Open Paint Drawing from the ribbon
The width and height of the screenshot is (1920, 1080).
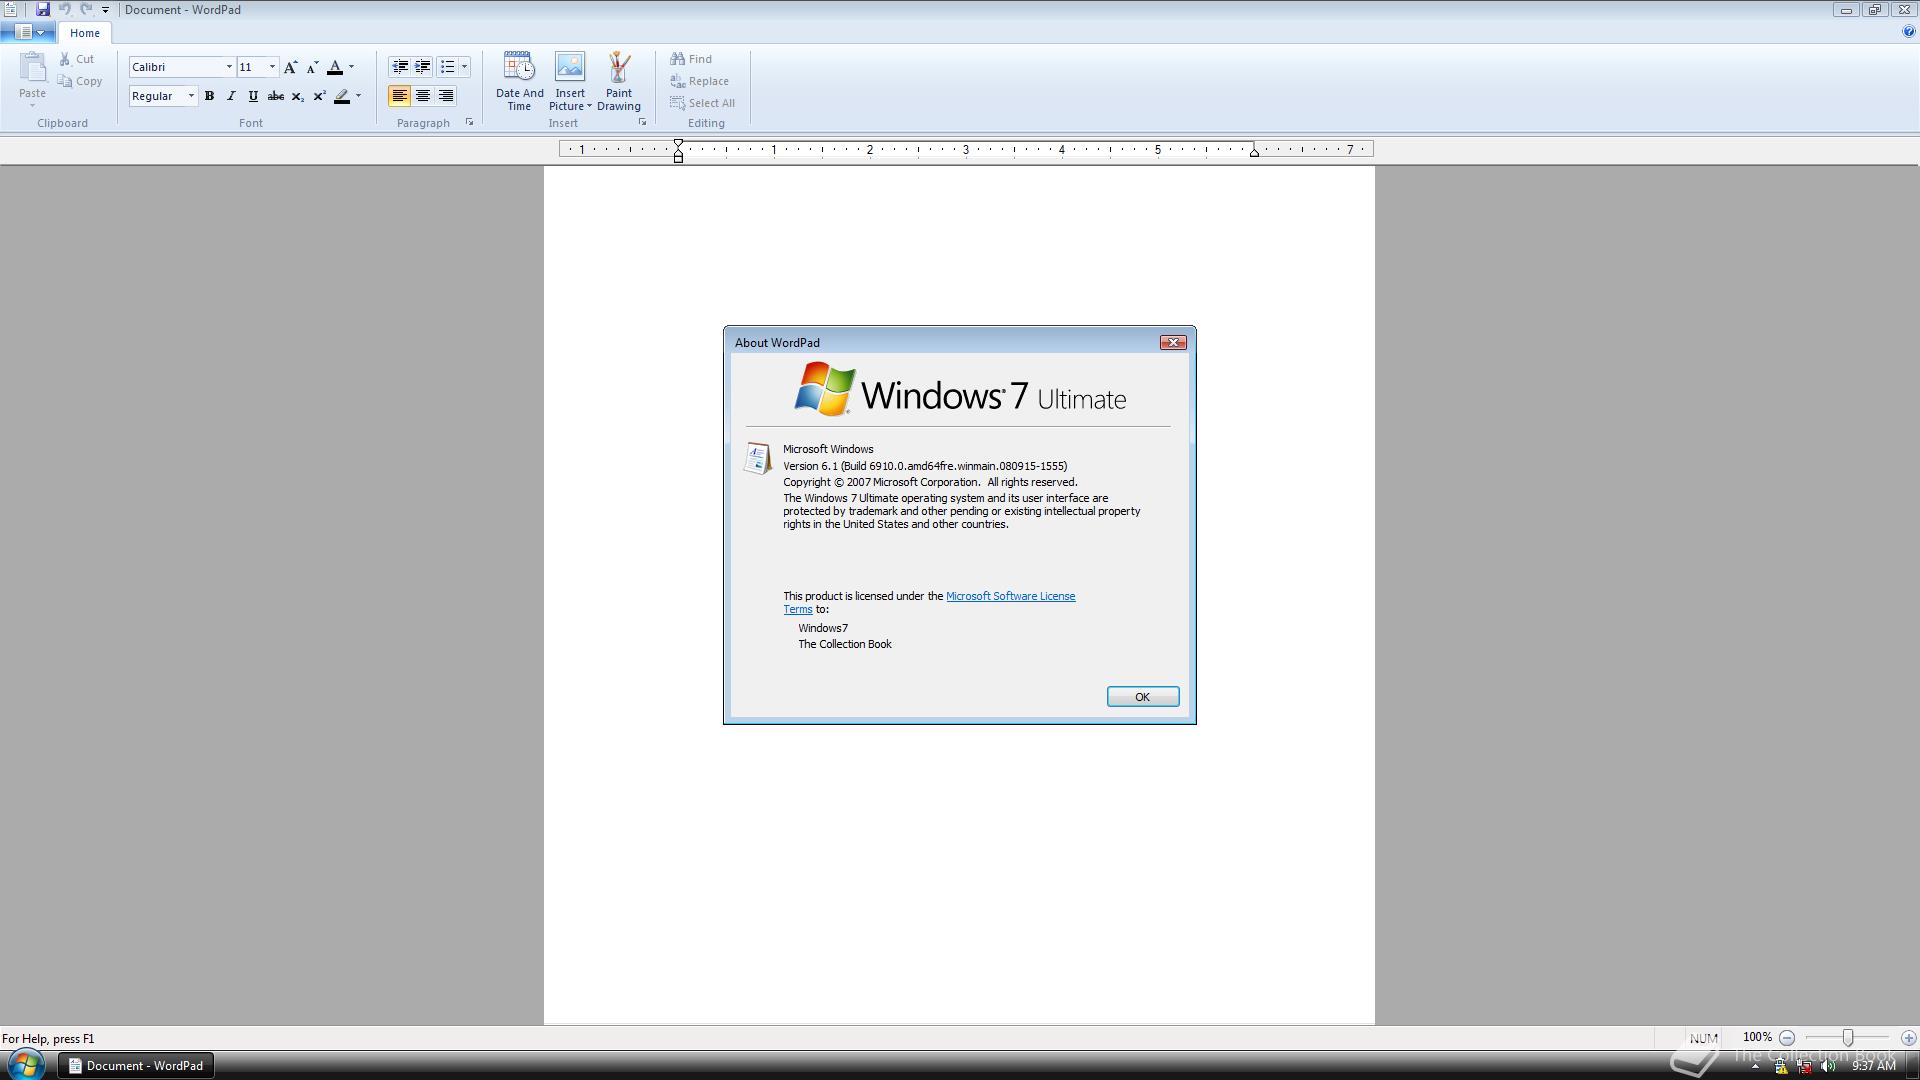click(618, 81)
